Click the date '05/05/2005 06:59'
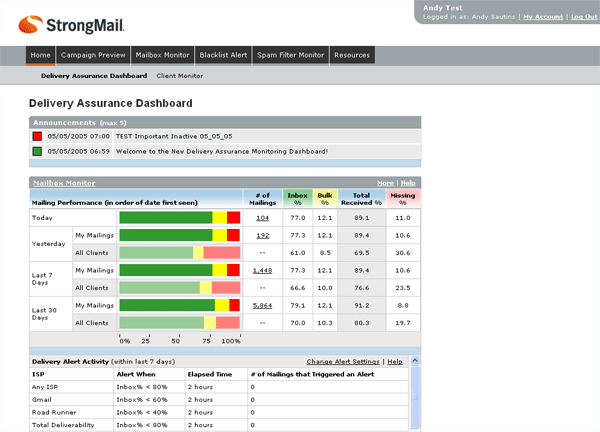The height and width of the screenshot is (432, 600). pos(78,151)
